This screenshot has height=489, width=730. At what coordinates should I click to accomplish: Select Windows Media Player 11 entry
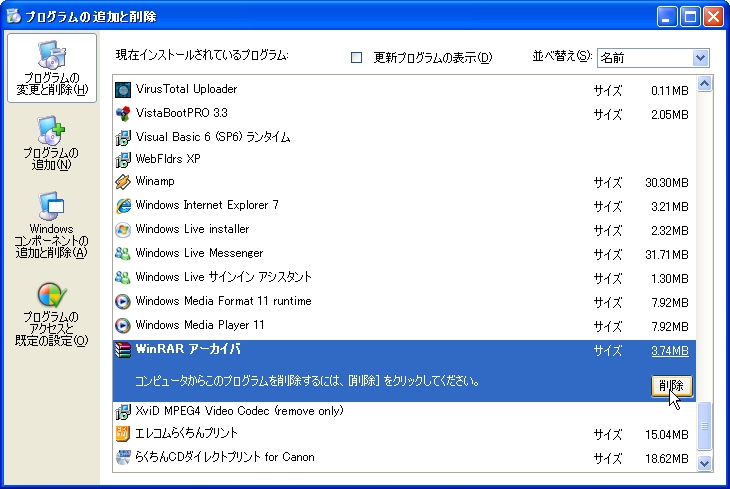click(404, 326)
